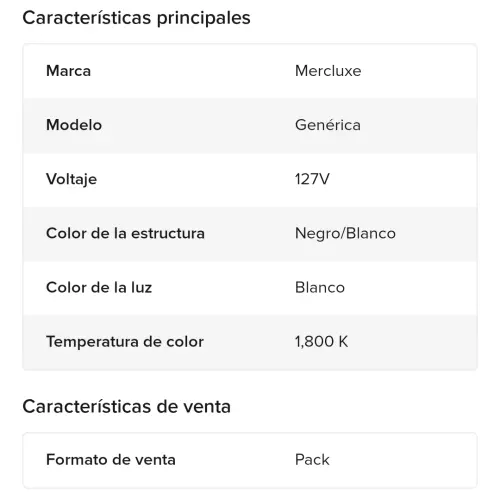Select the Modelo label
500x500 pixels.
coord(74,125)
